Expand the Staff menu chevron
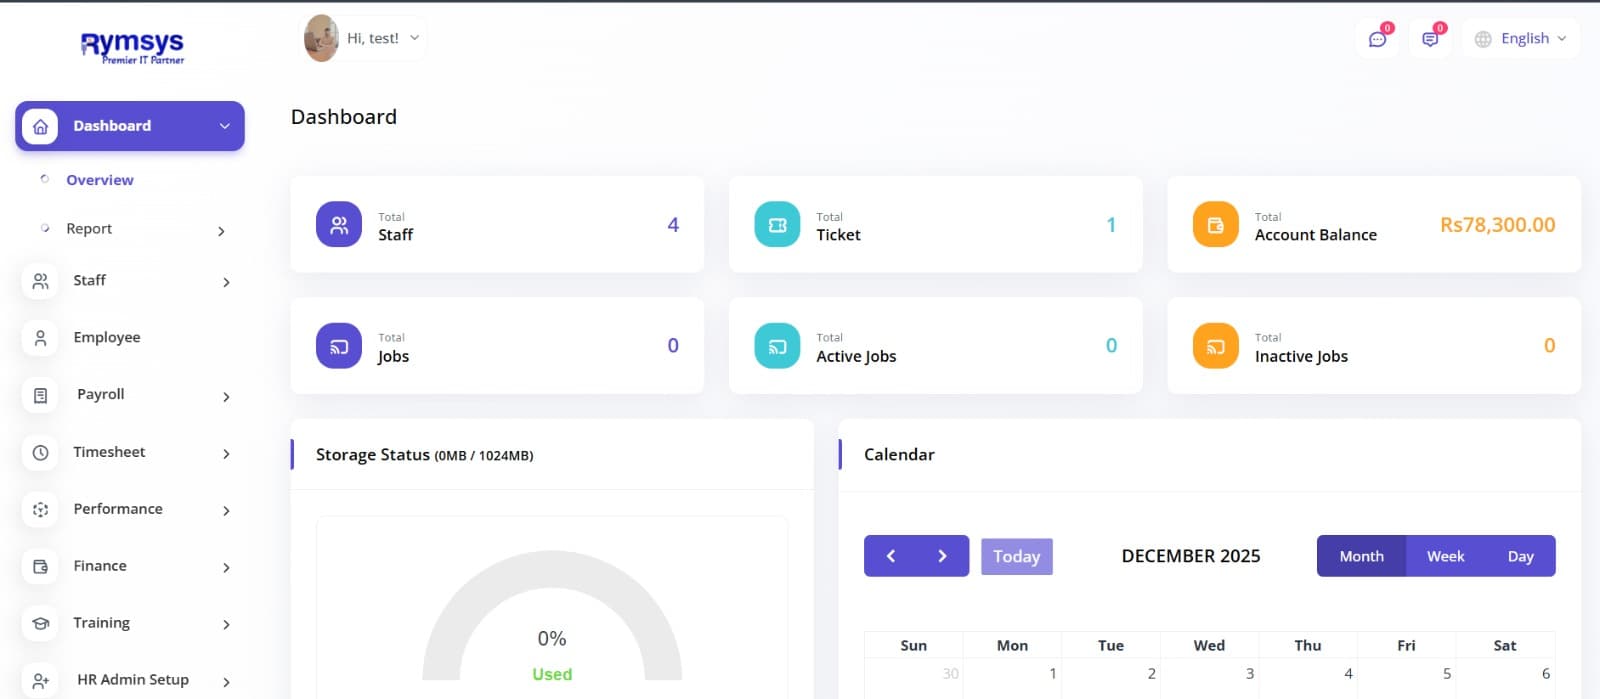Viewport: 1600px width, 699px height. [226, 282]
